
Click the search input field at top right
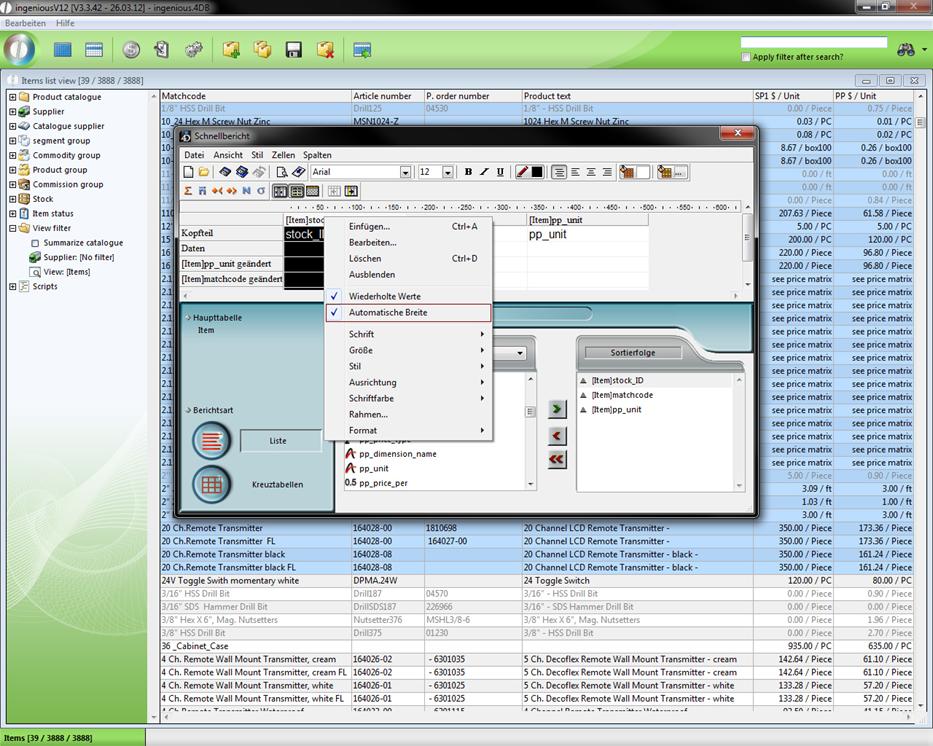point(813,43)
